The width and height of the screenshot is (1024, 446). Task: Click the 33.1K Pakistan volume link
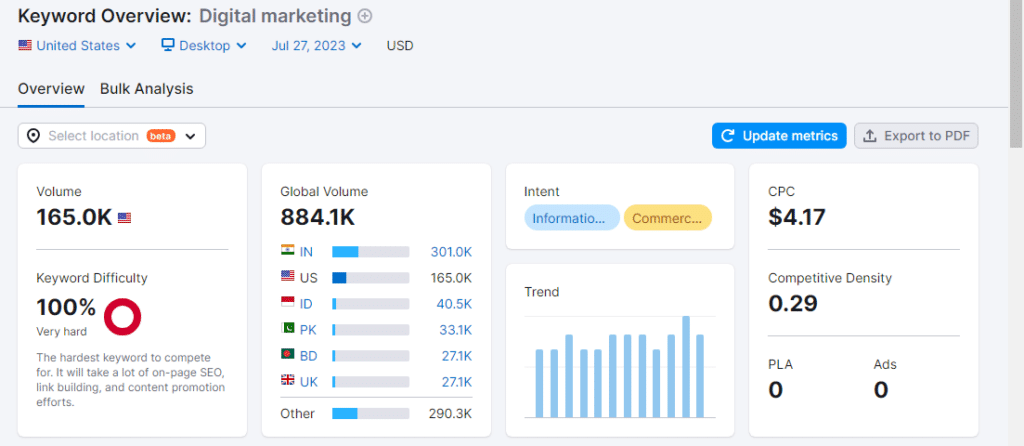click(x=455, y=330)
